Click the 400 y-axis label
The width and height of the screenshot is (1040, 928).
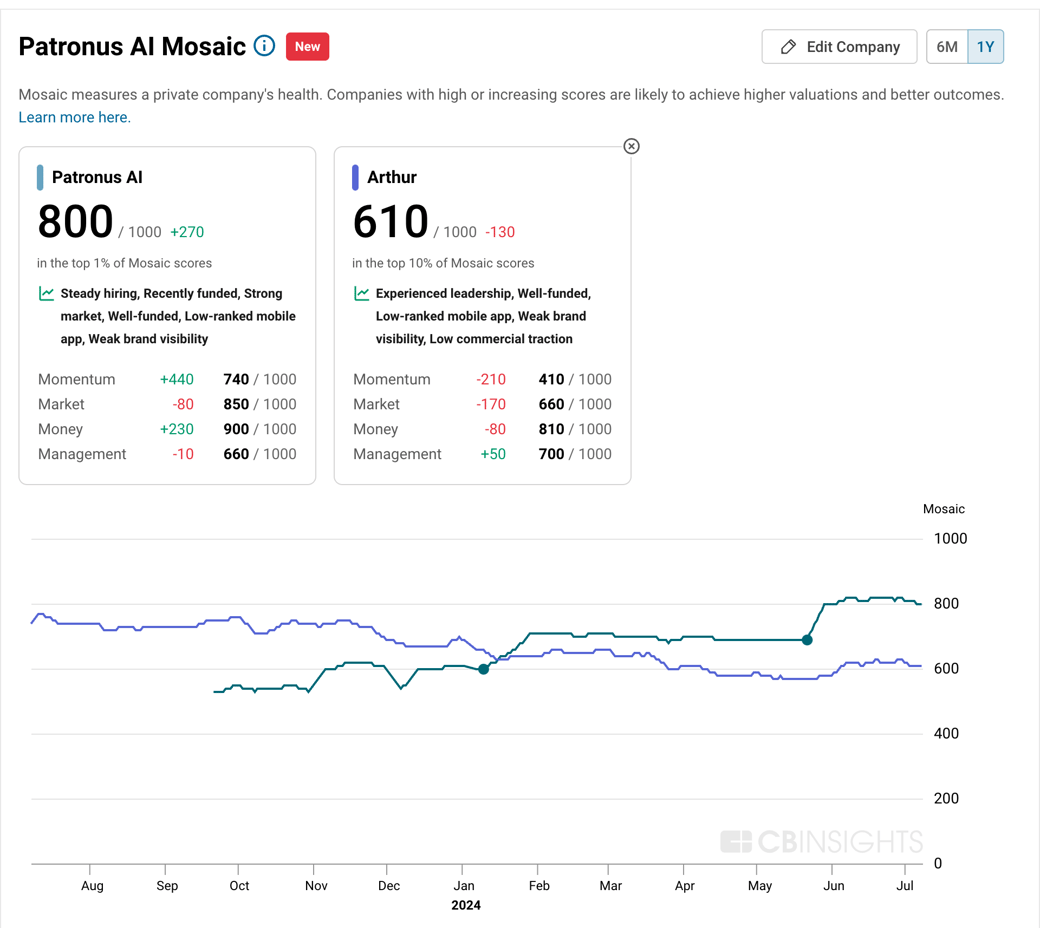coord(946,734)
